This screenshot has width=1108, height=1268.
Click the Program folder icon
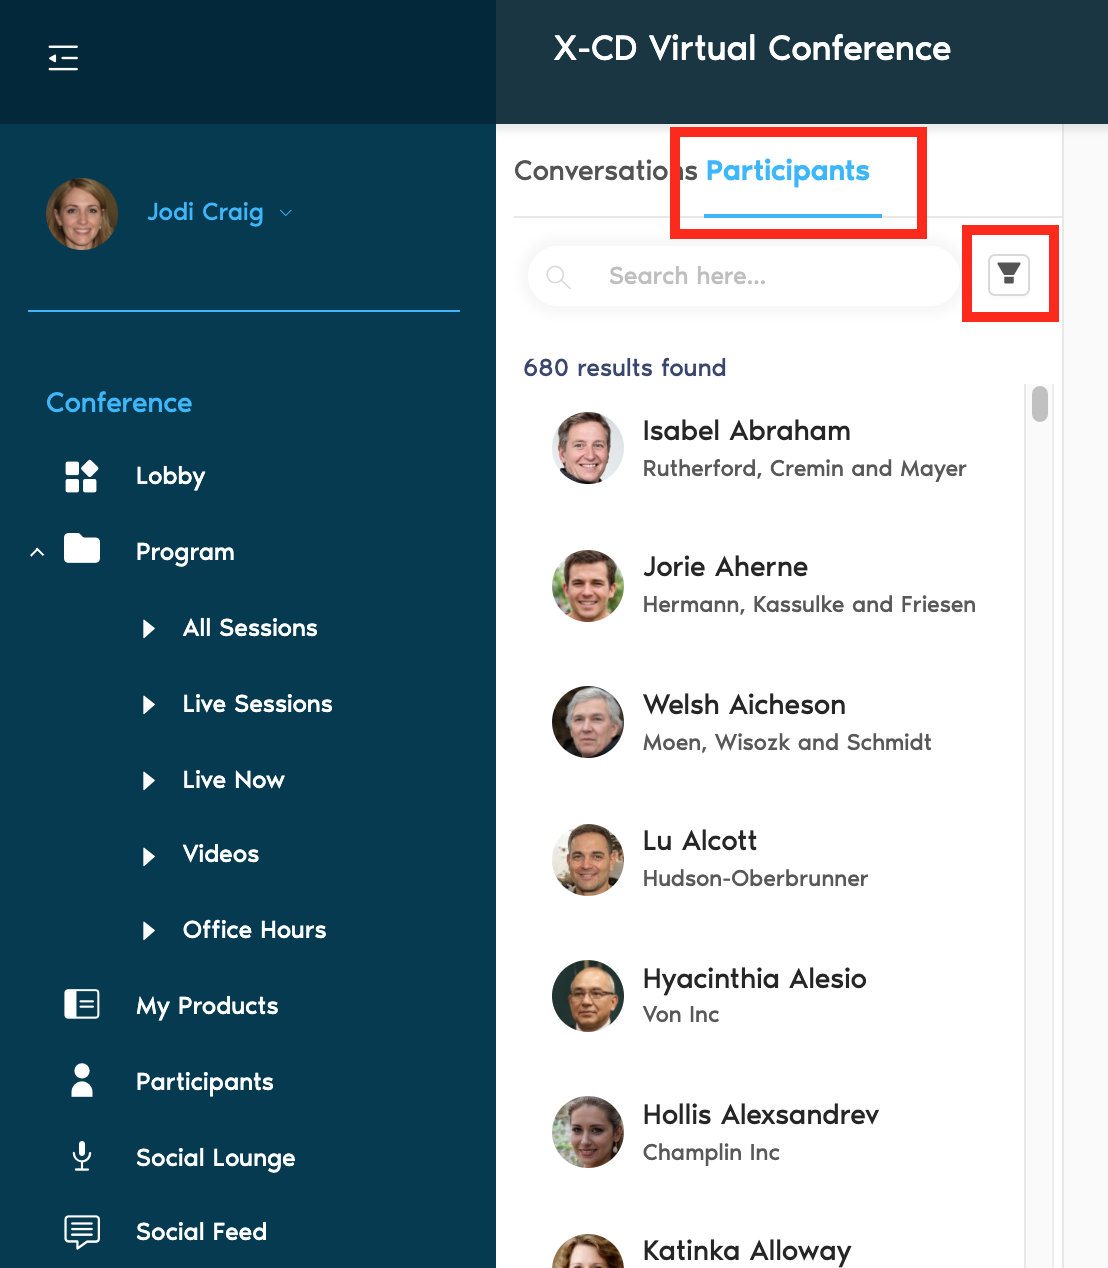point(82,549)
